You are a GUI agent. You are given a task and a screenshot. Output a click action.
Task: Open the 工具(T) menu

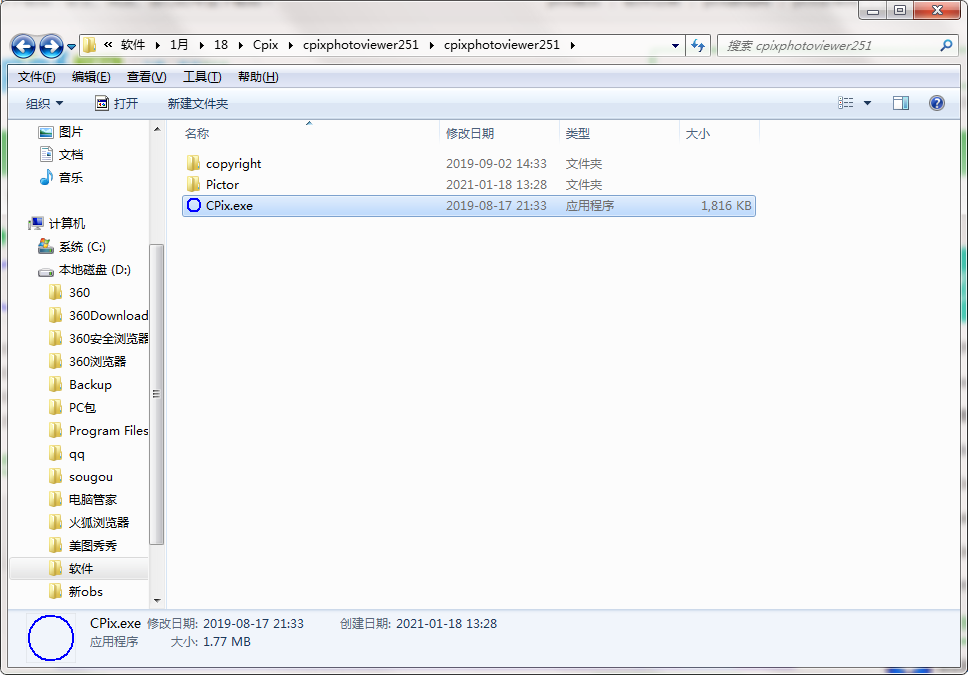coord(202,77)
